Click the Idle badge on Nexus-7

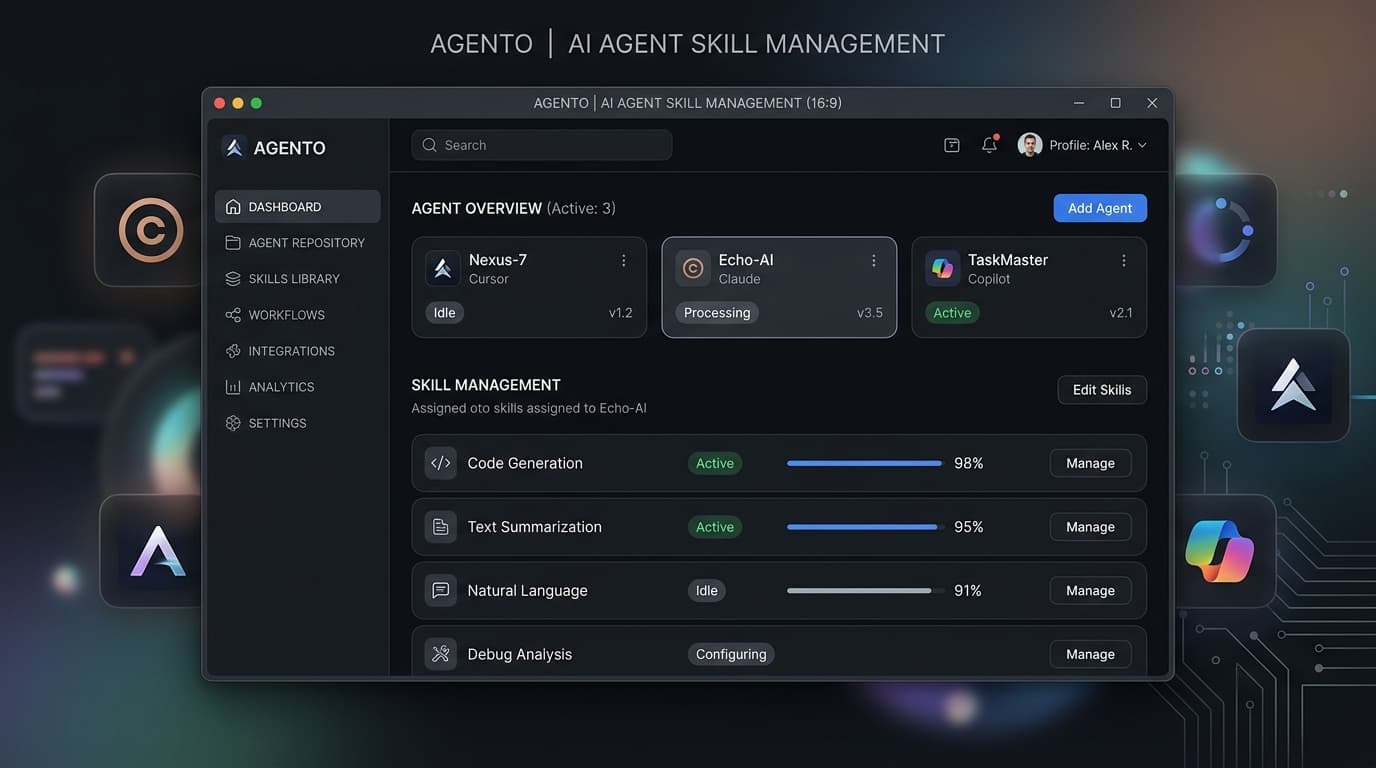(445, 313)
